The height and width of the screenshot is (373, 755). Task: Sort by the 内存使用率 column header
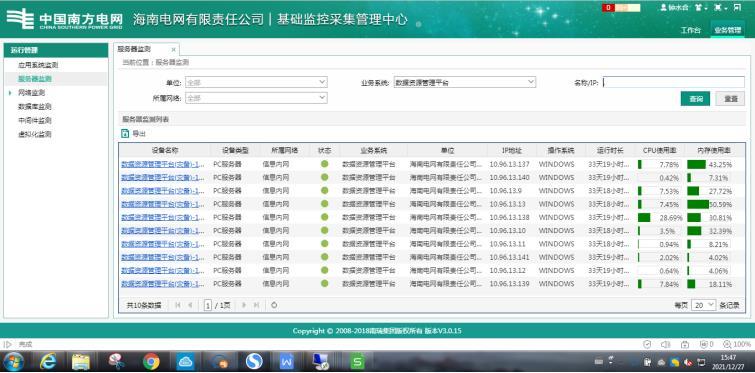[x=715, y=150]
